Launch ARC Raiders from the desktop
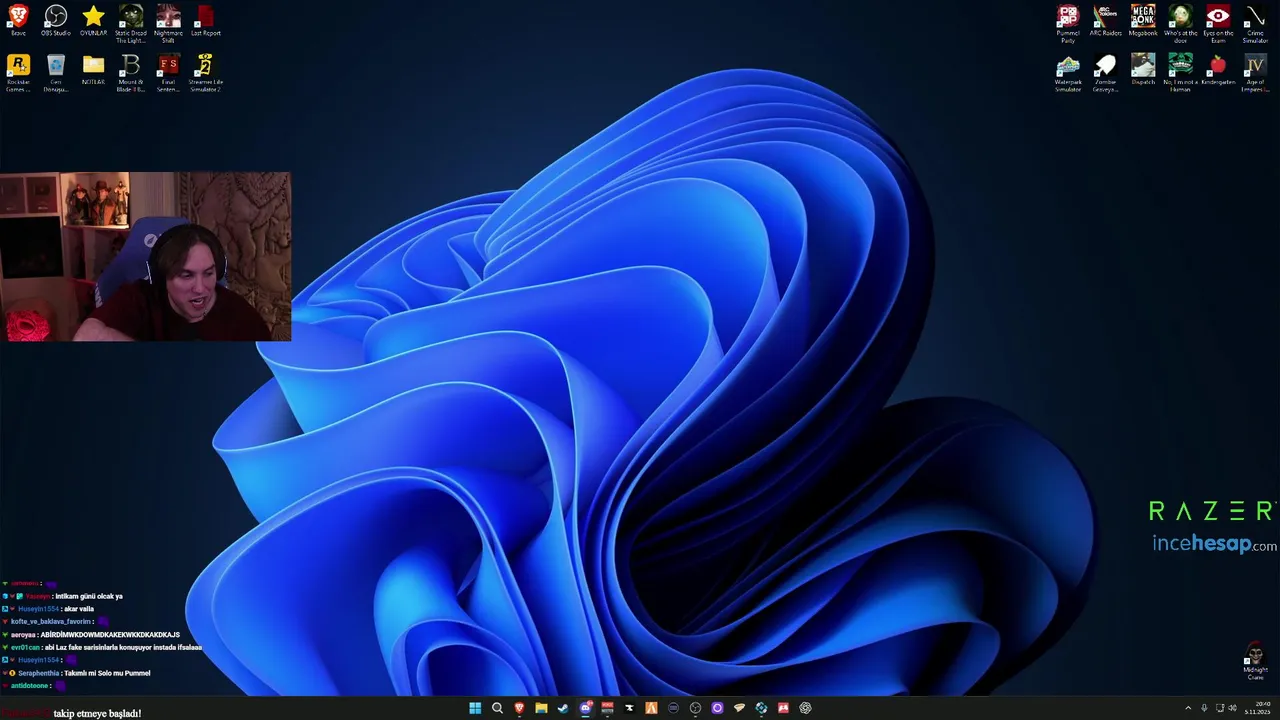This screenshot has width=1280, height=720. pyautogui.click(x=1105, y=22)
